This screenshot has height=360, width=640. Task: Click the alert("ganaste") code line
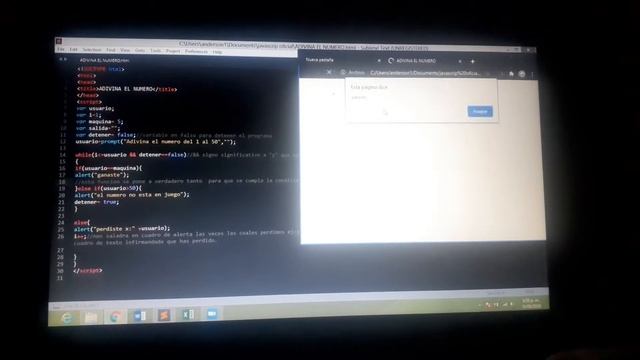pos(102,175)
